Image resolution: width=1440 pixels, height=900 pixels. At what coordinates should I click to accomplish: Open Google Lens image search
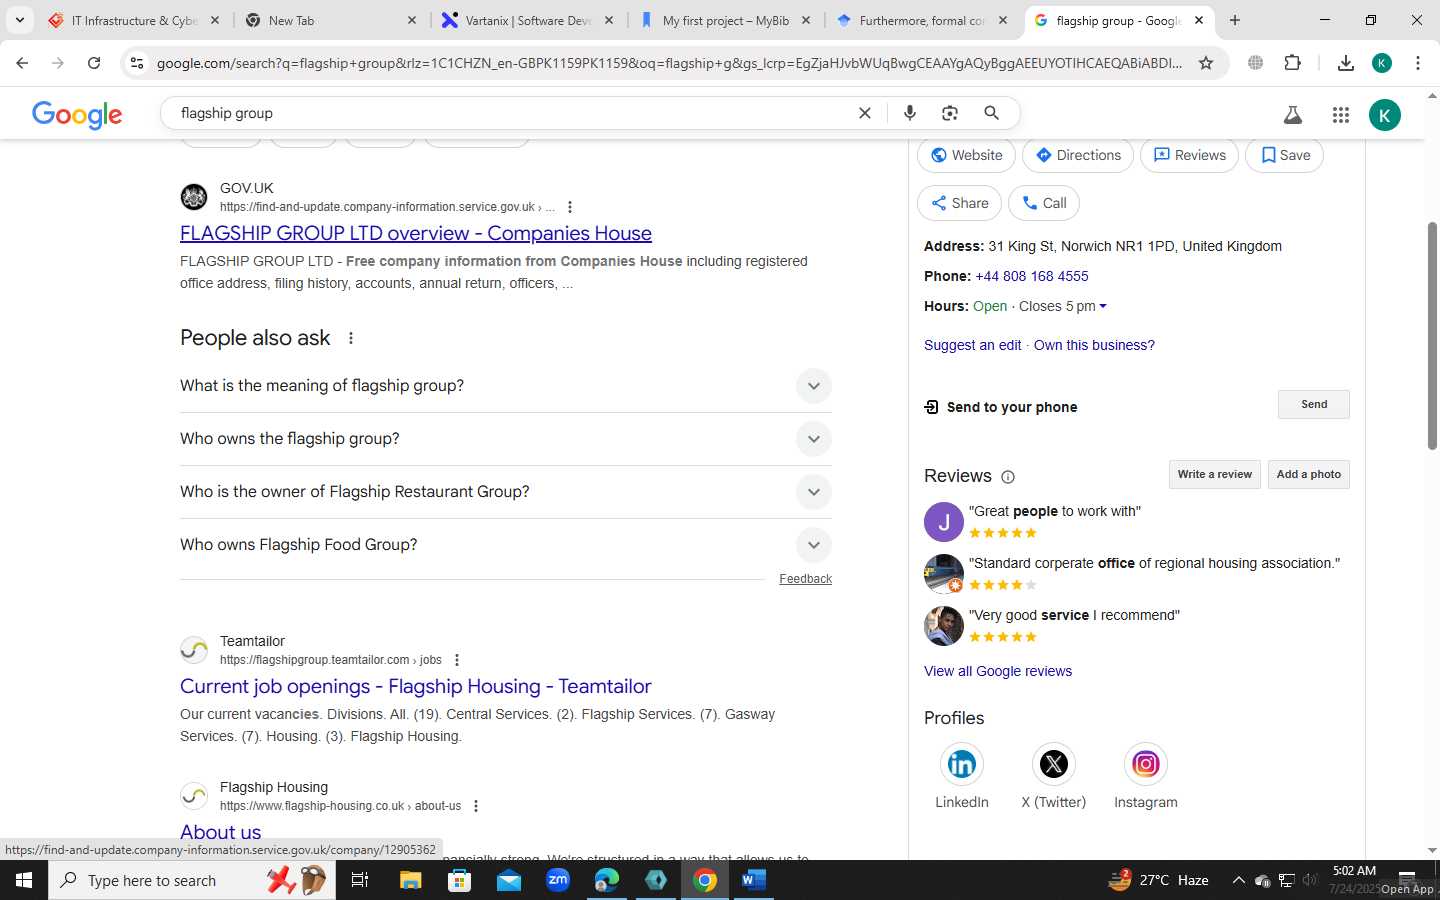(x=950, y=113)
